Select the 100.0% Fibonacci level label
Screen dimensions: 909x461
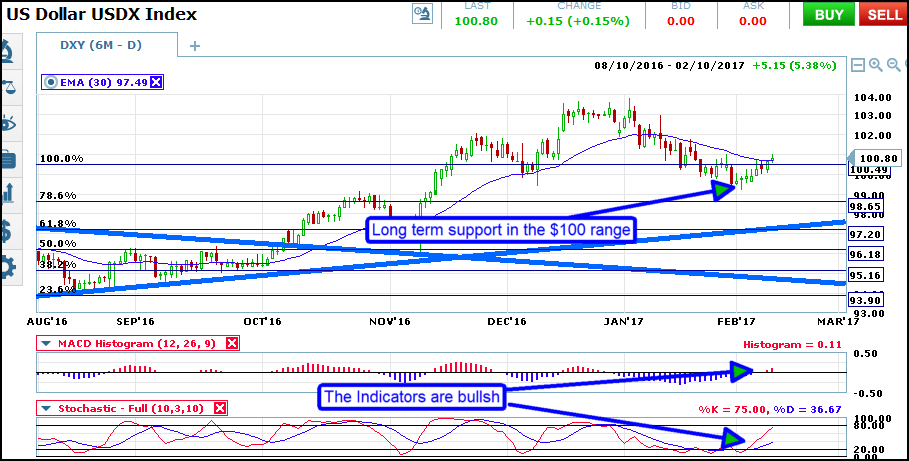61,158
